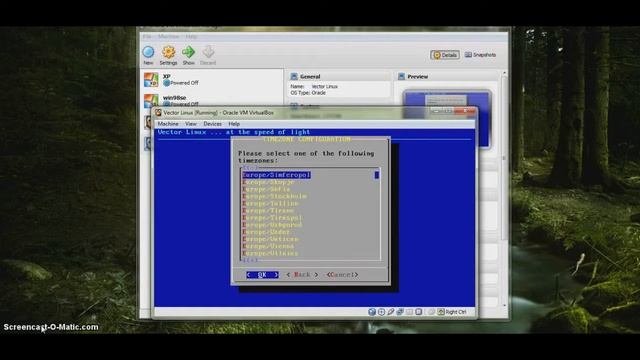
Task: Click the hard disk activity status icon
Action: [x=372, y=312]
